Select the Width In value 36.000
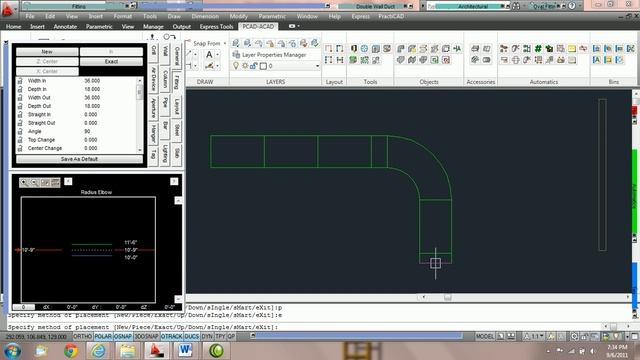This screenshot has width=640, height=360. (92, 81)
